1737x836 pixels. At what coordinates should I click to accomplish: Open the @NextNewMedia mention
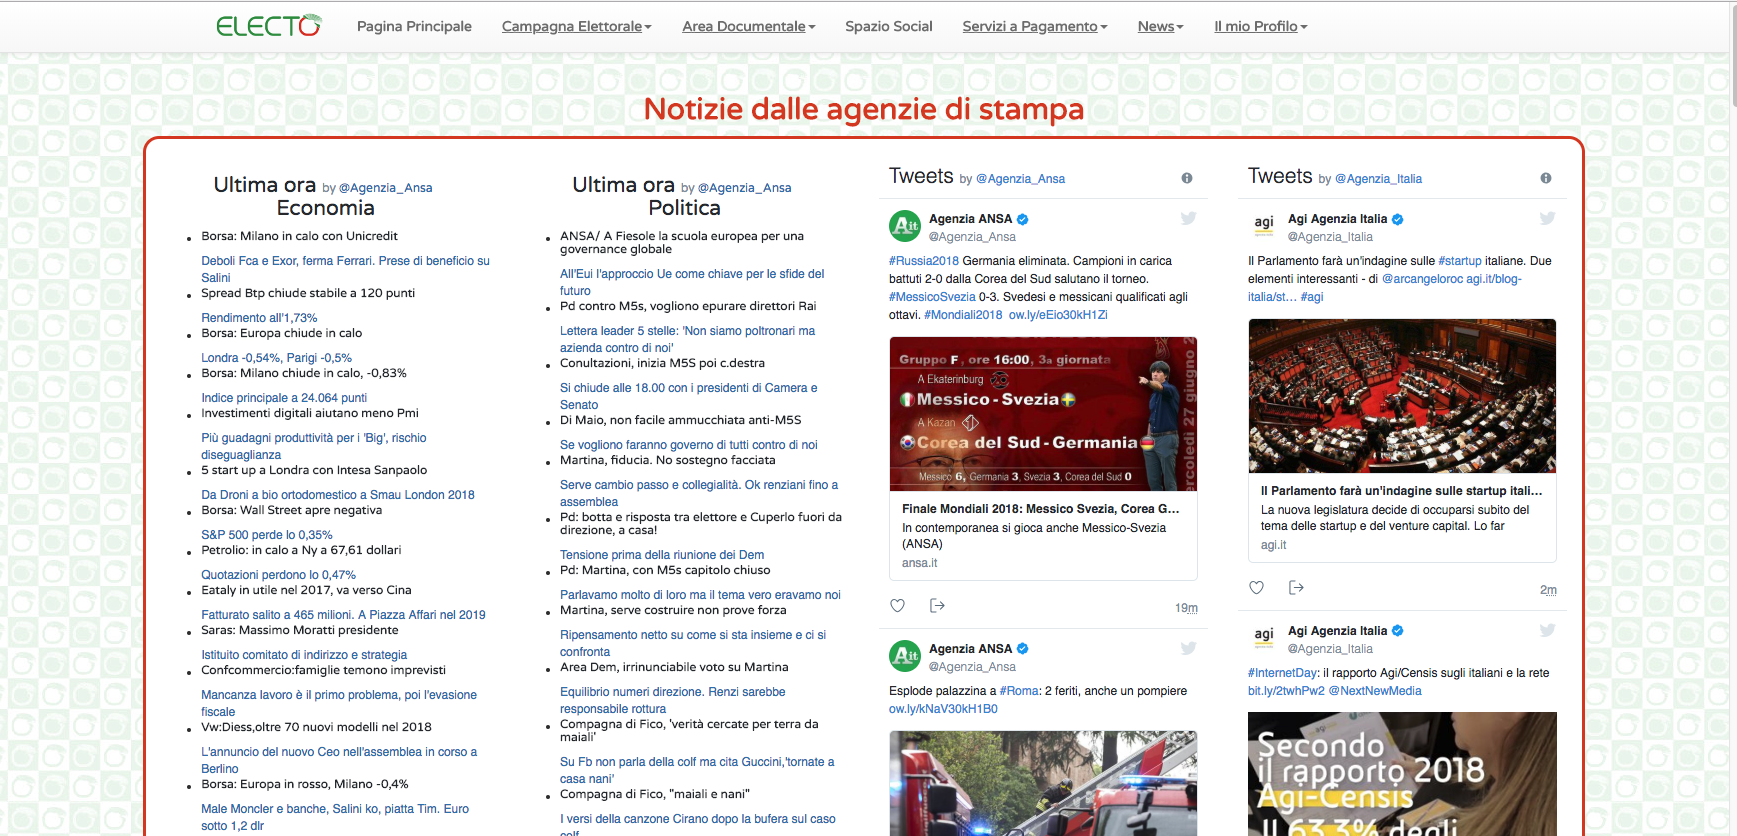click(1375, 691)
